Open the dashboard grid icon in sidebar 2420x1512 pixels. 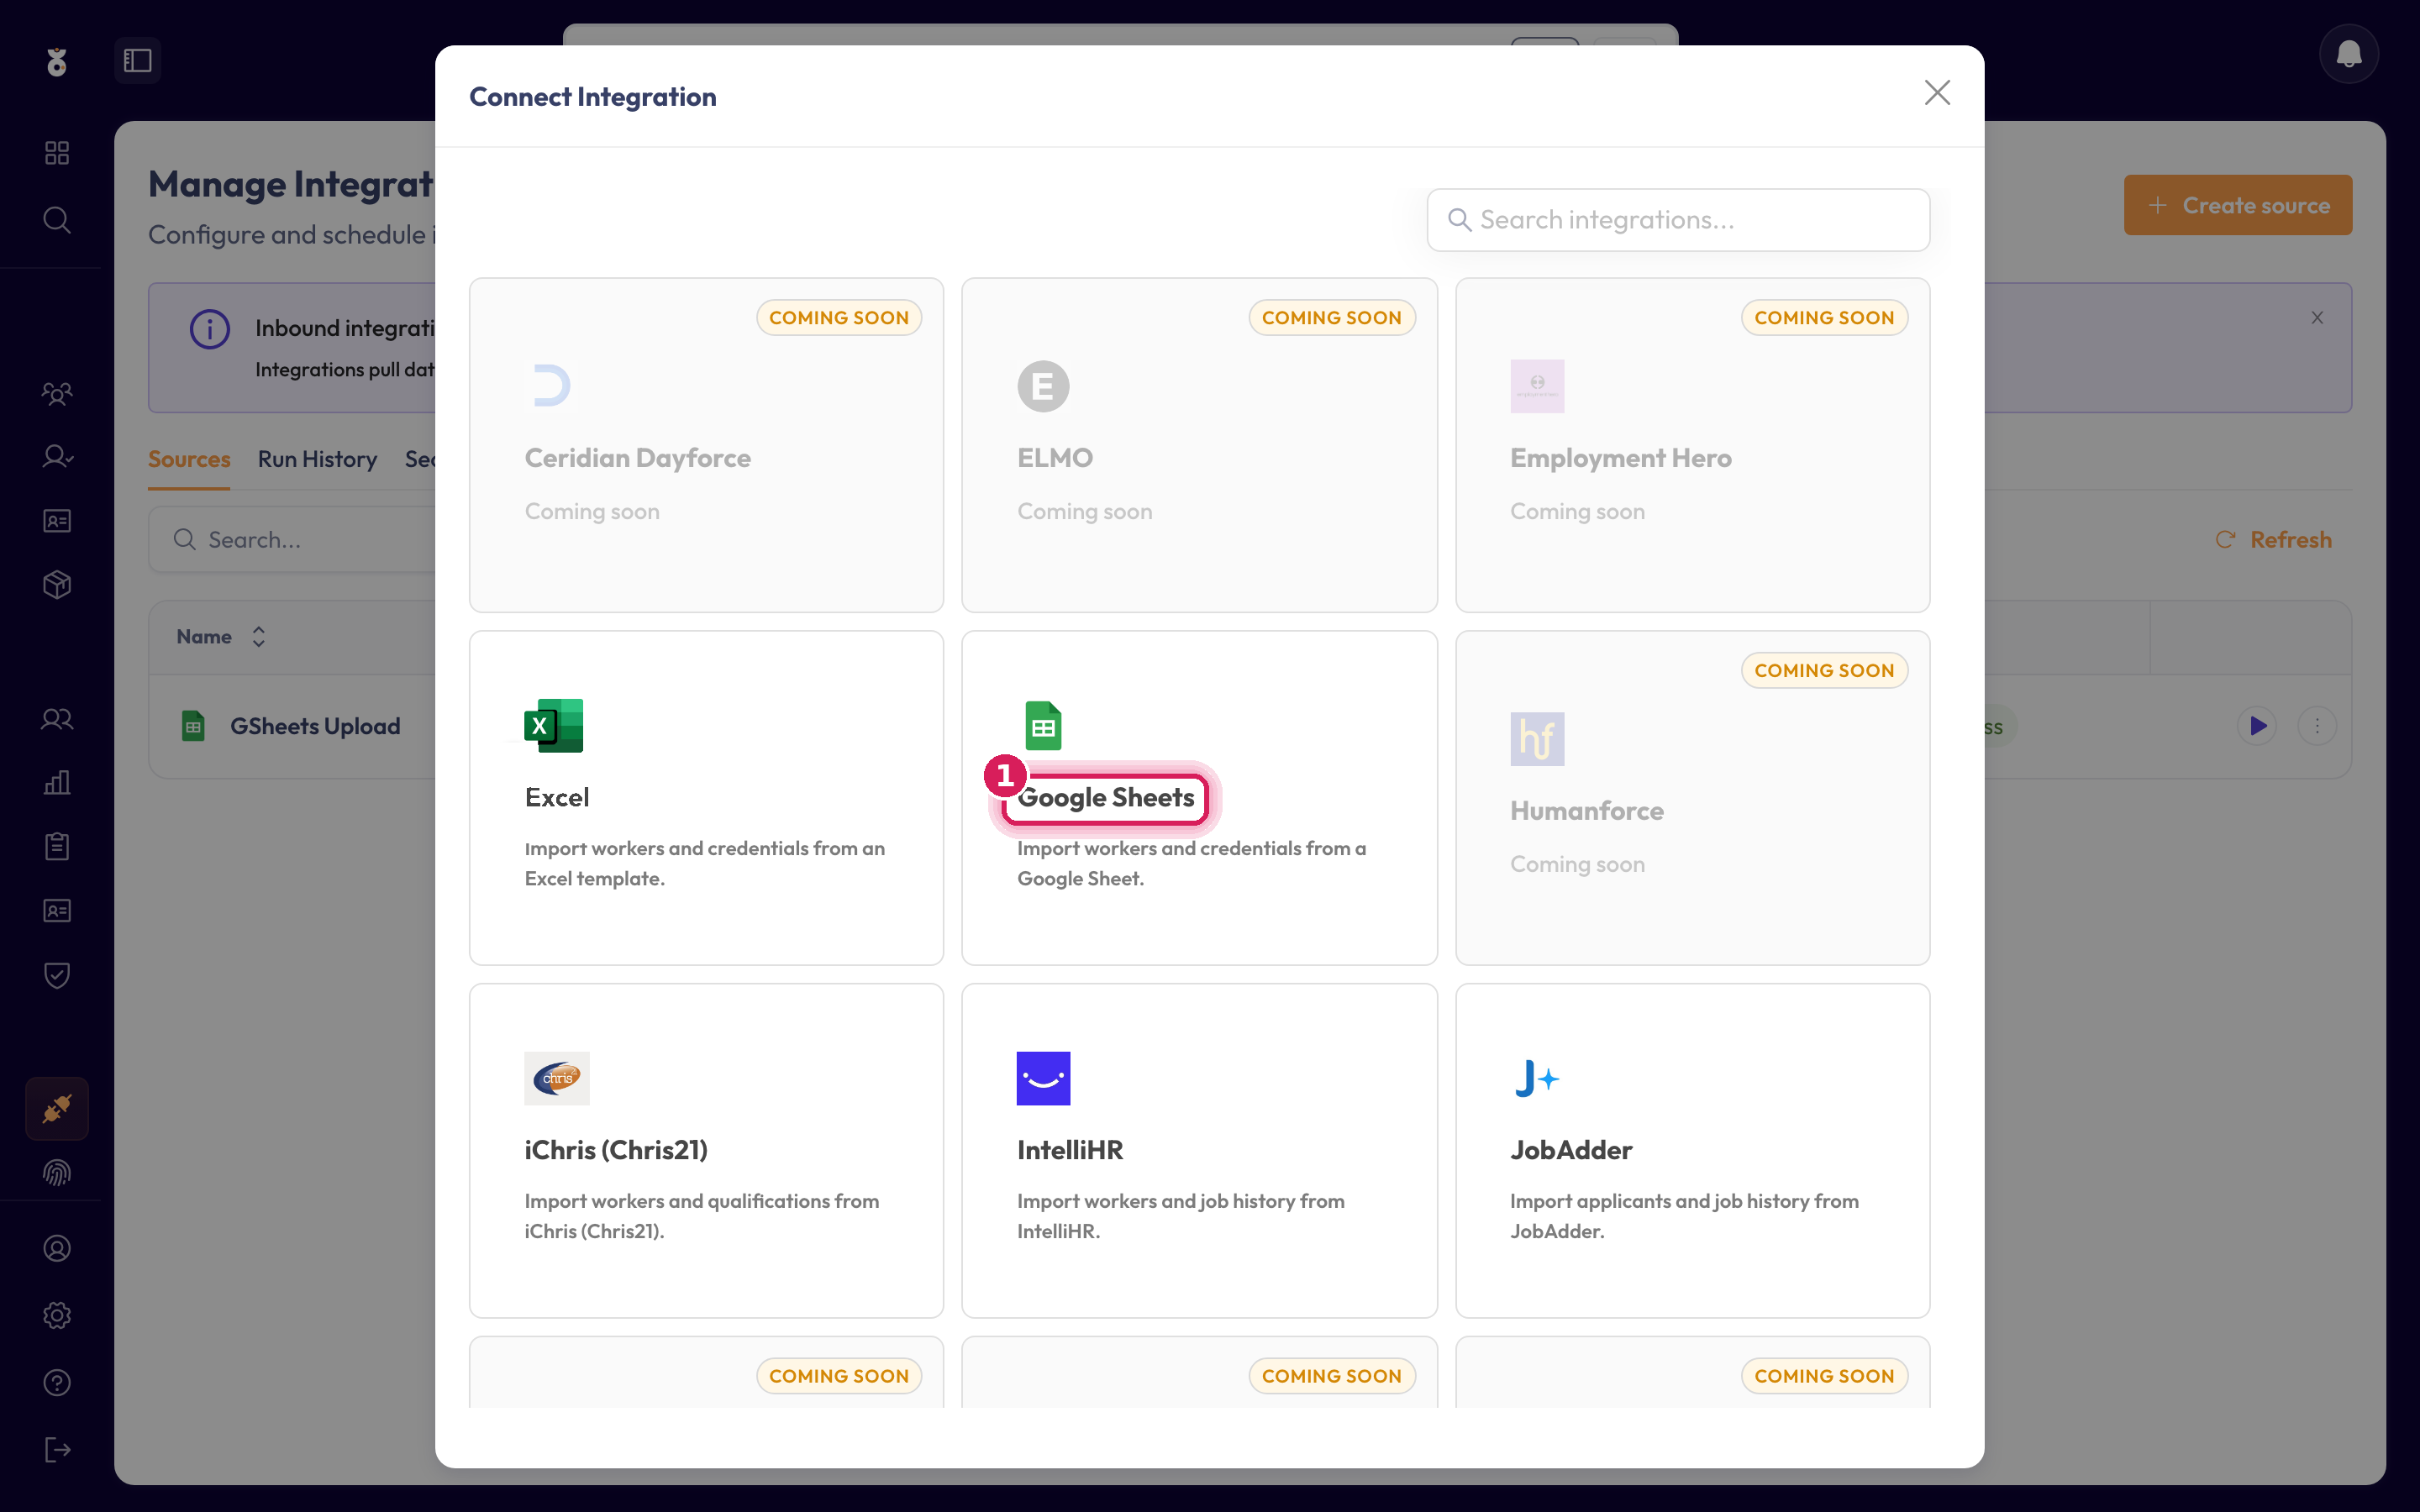(57, 153)
